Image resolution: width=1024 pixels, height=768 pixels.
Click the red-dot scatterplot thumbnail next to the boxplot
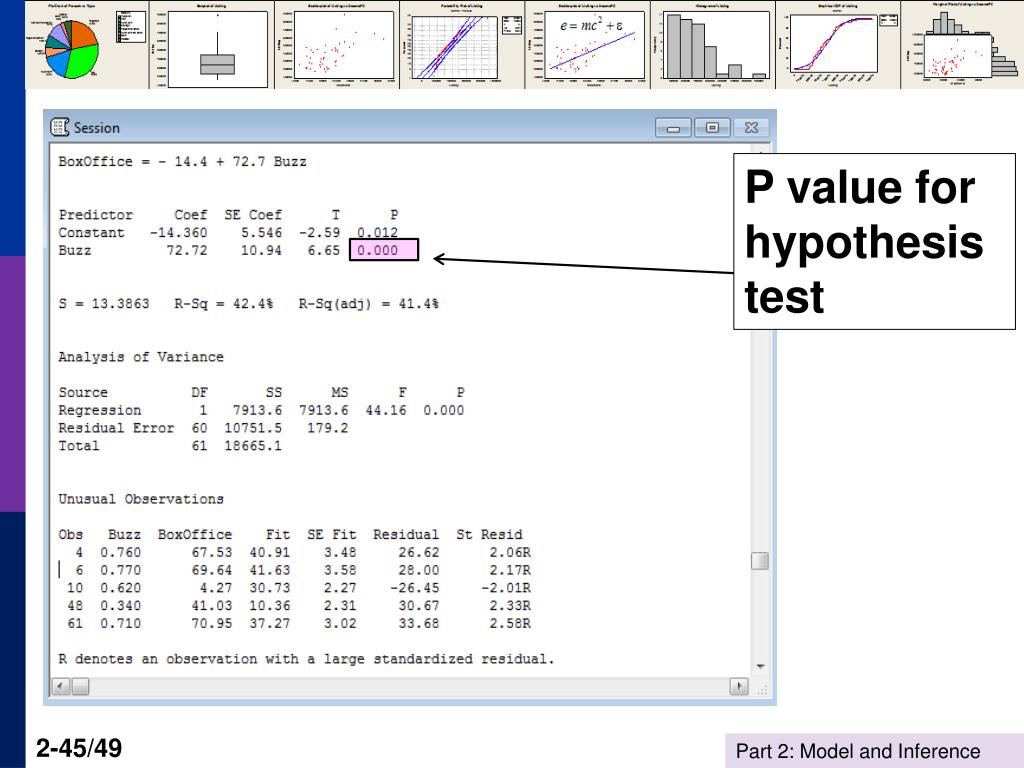[x=338, y=45]
